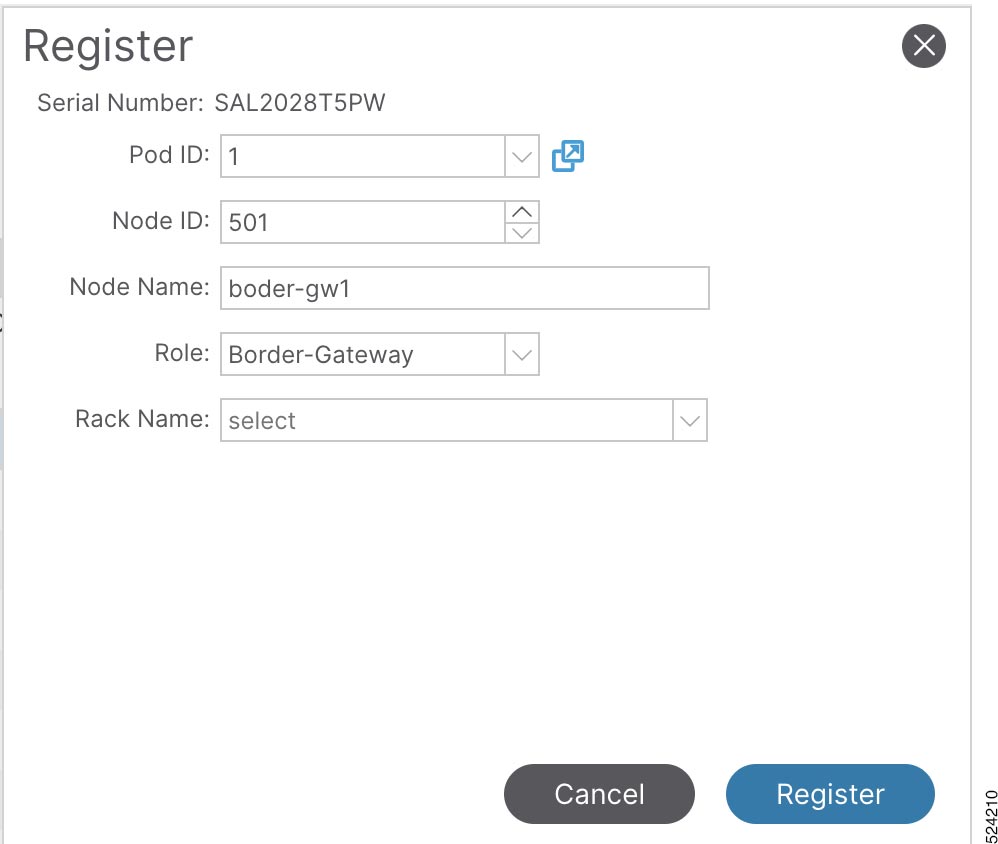Close the Register dialog with X icon
This screenshot has height=844, width=998.
924,46
